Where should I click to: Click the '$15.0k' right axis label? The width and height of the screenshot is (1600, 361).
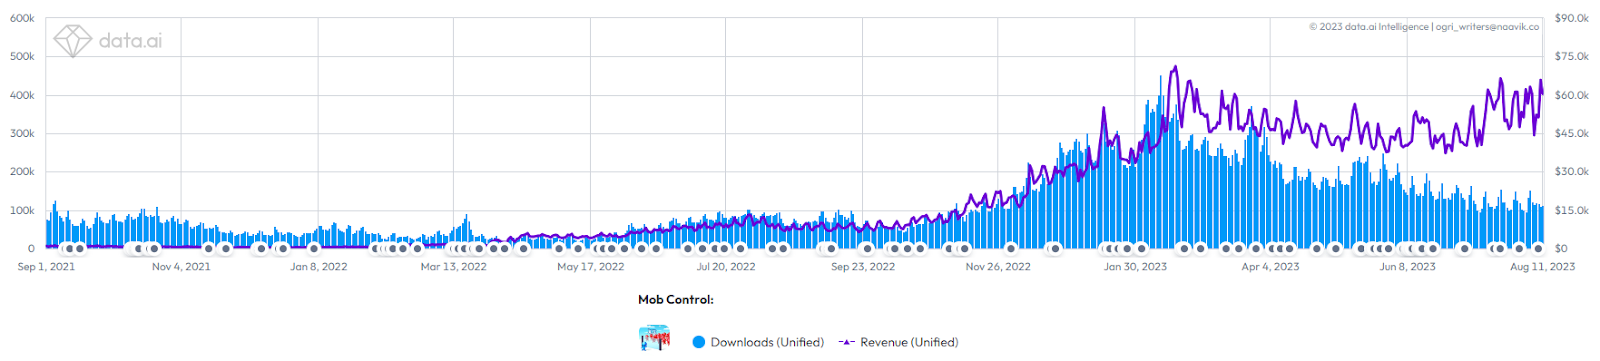click(1572, 210)
